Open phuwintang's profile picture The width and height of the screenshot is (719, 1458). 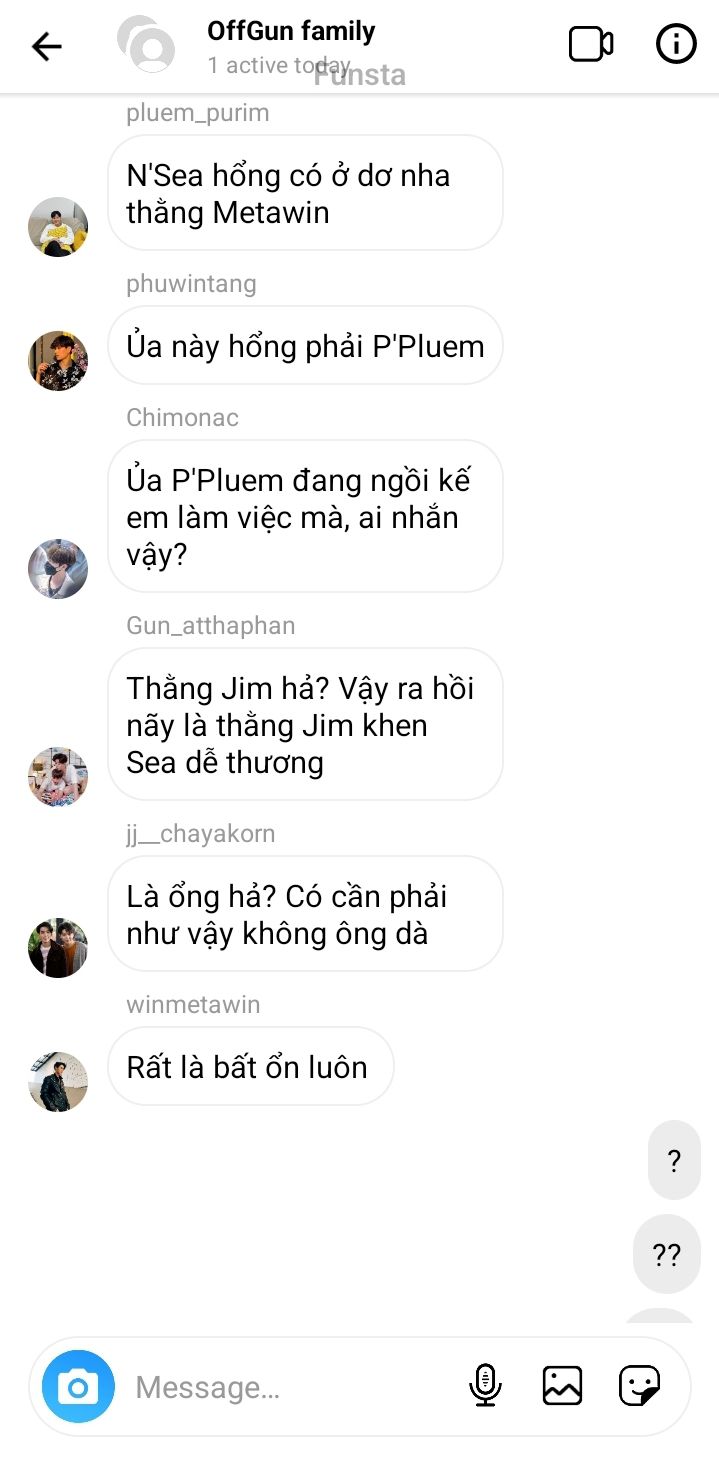click(58, 361)
